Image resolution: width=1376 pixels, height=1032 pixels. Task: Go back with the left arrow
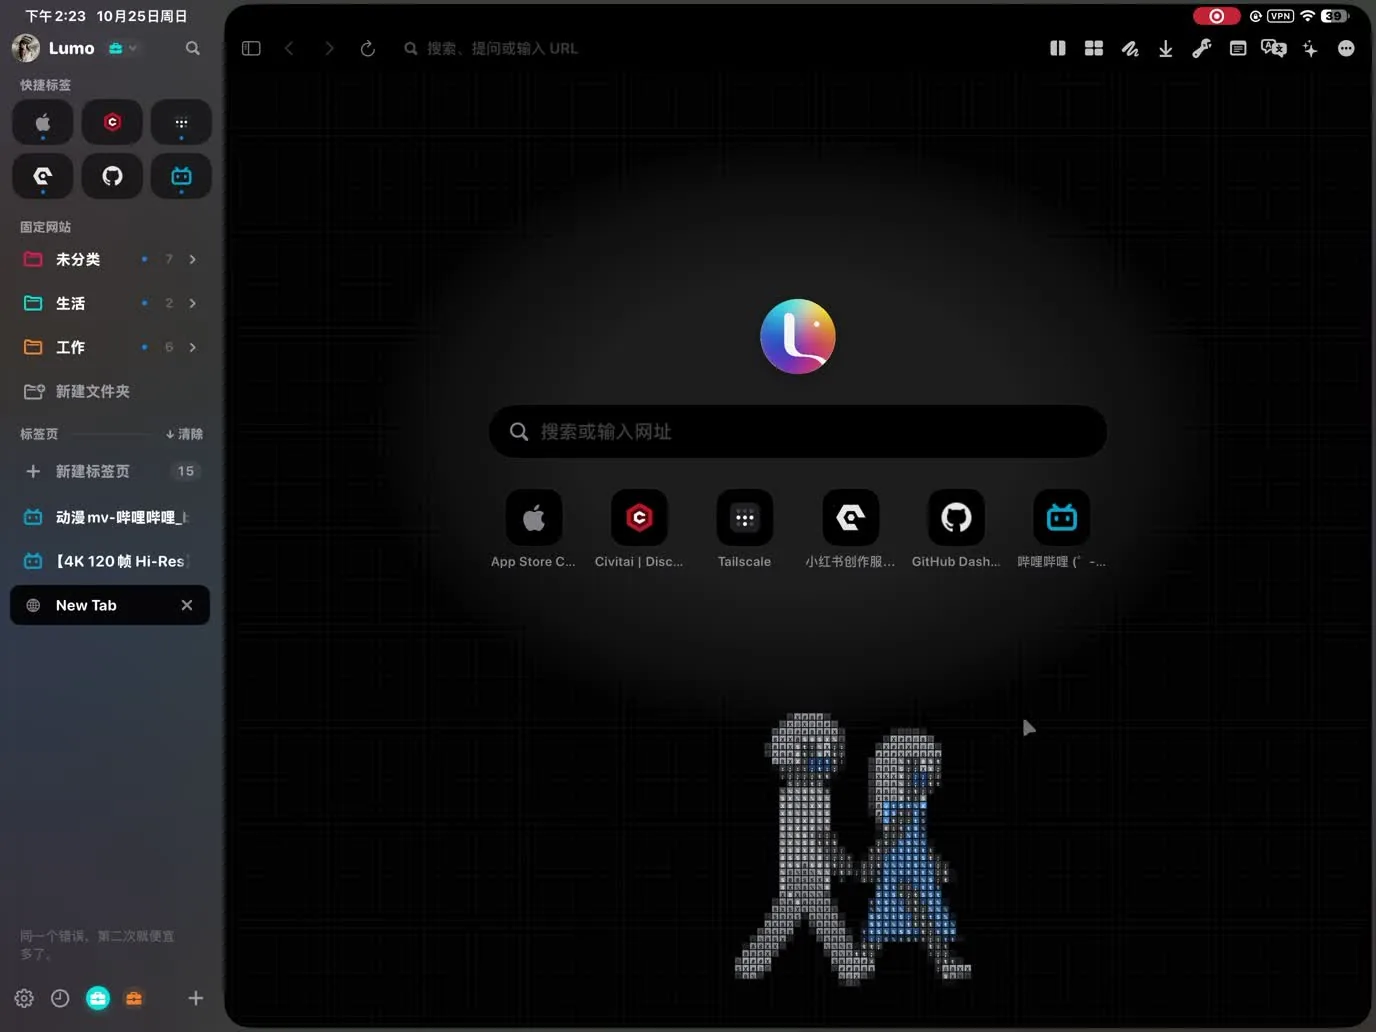[289, 48]
